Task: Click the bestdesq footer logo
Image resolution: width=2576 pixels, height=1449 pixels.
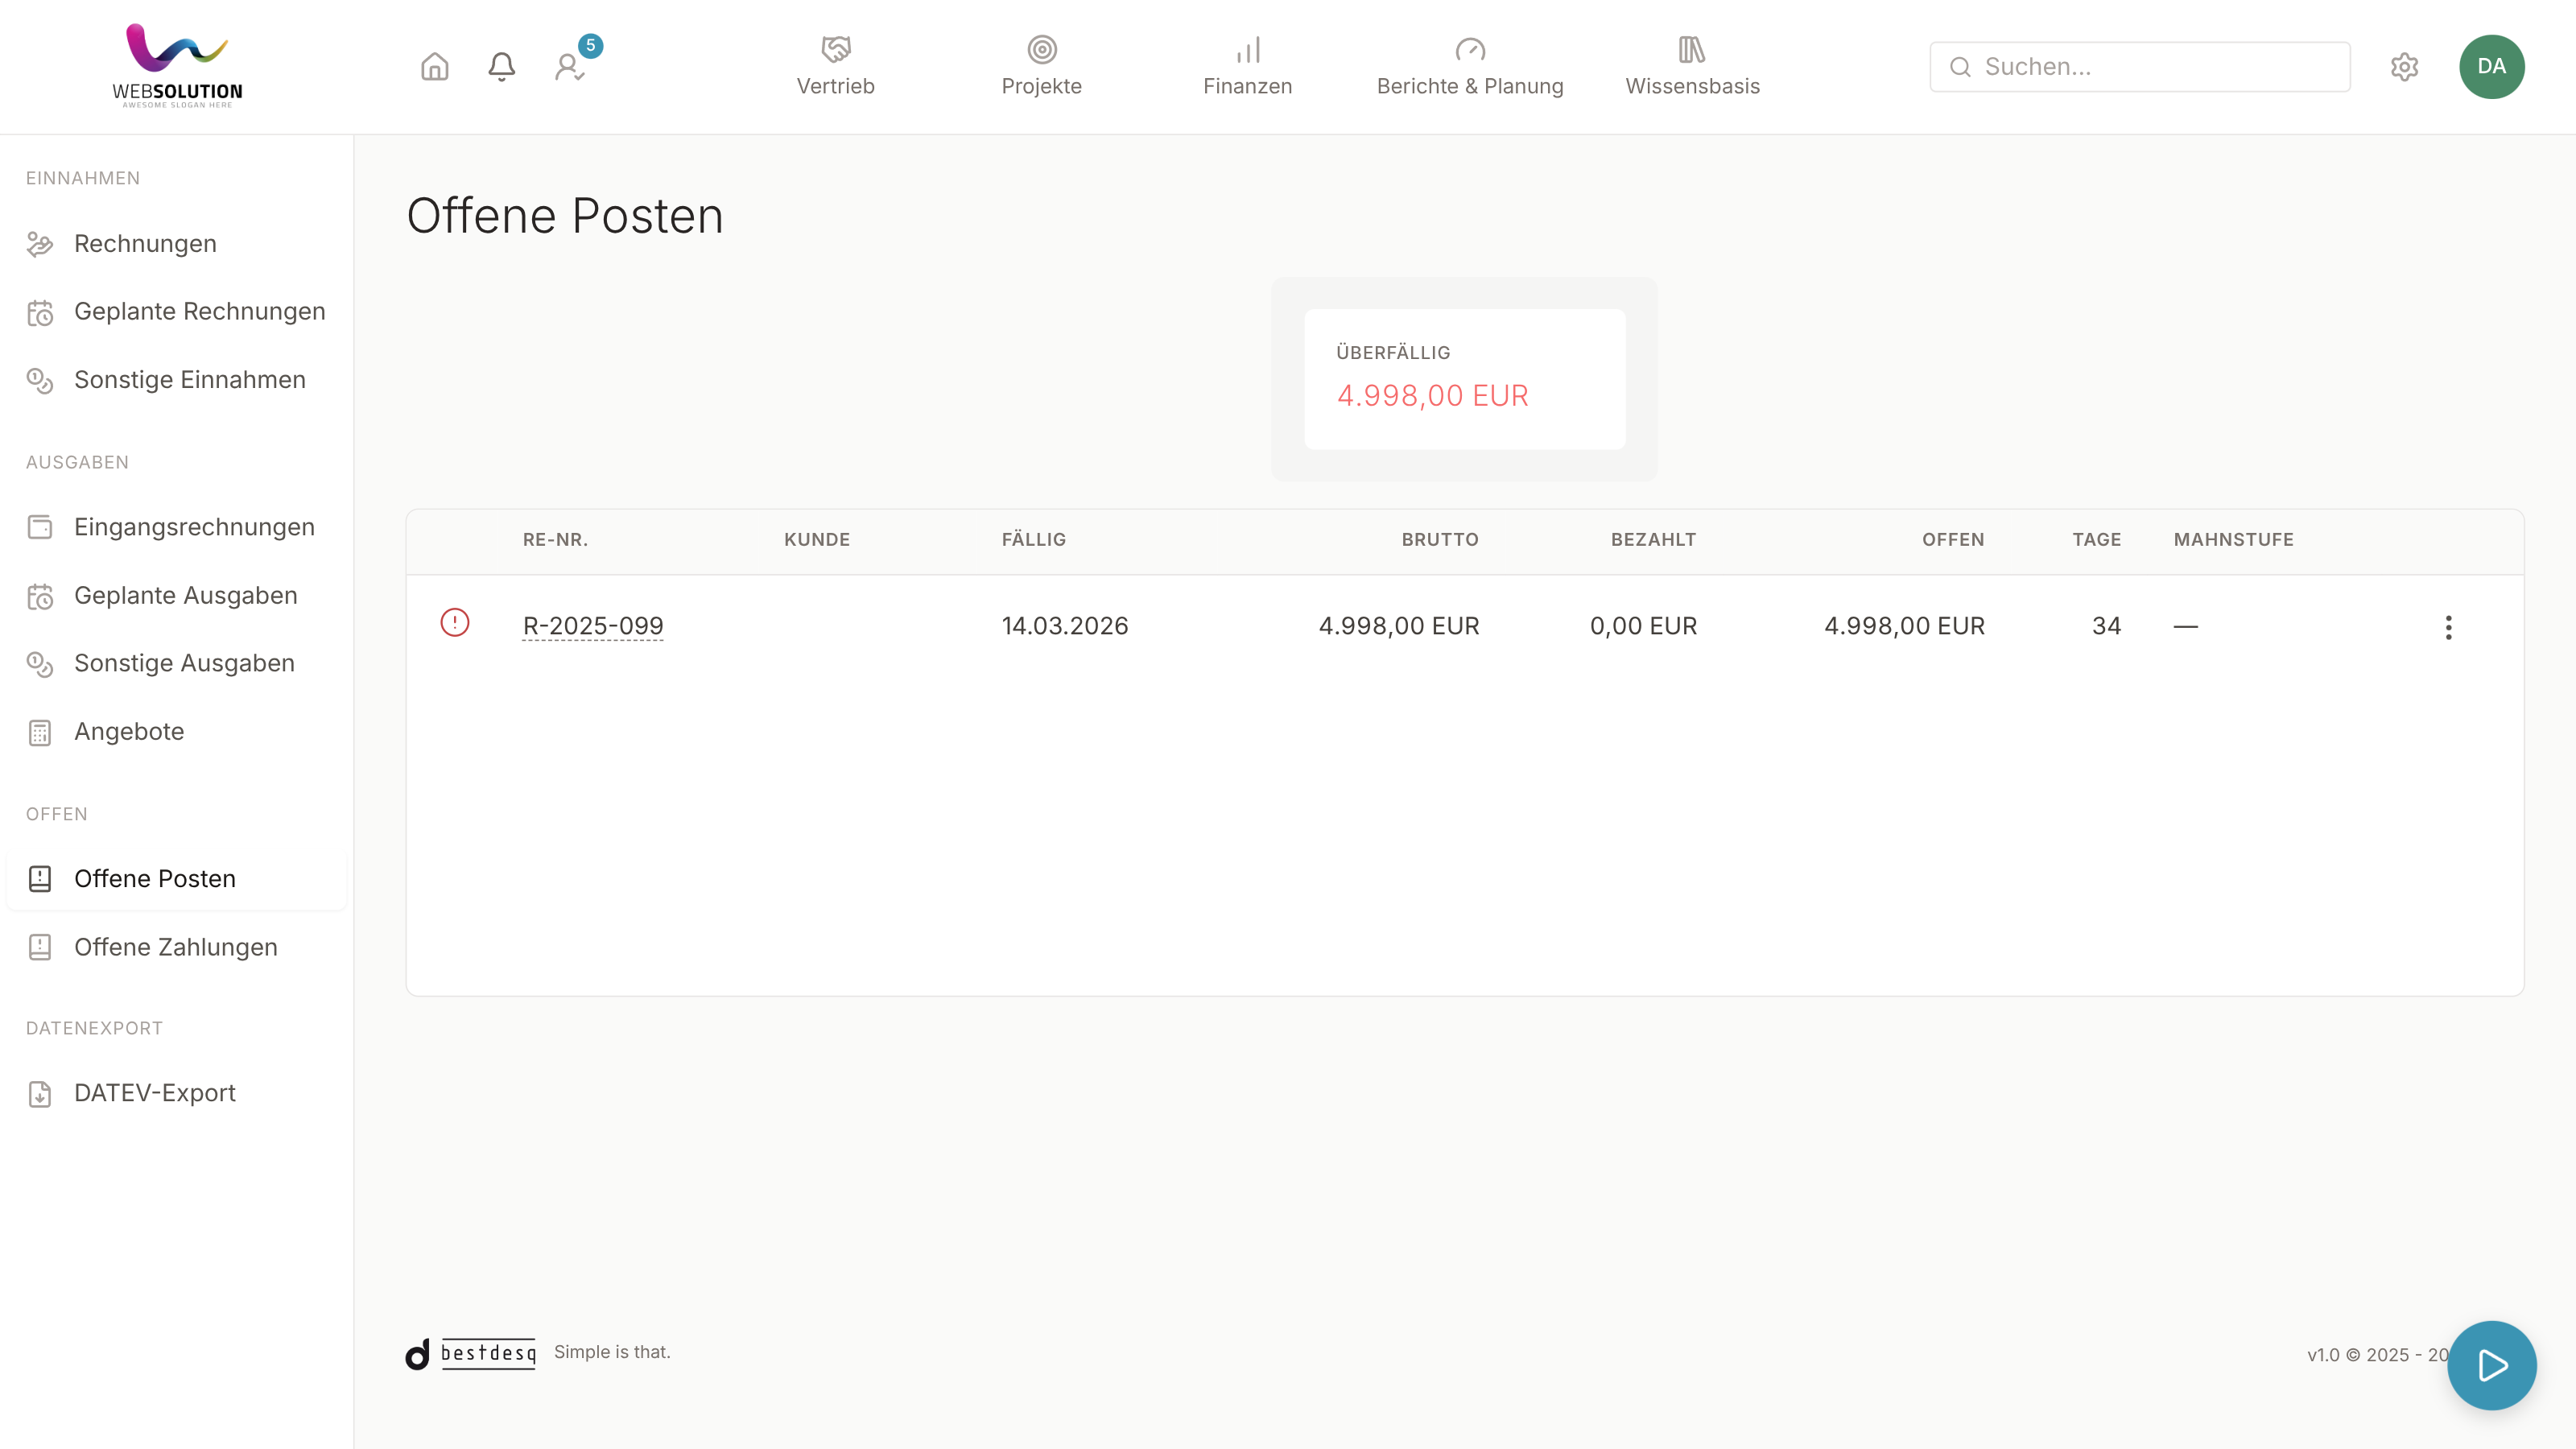Action: [x=471, y=1354]
